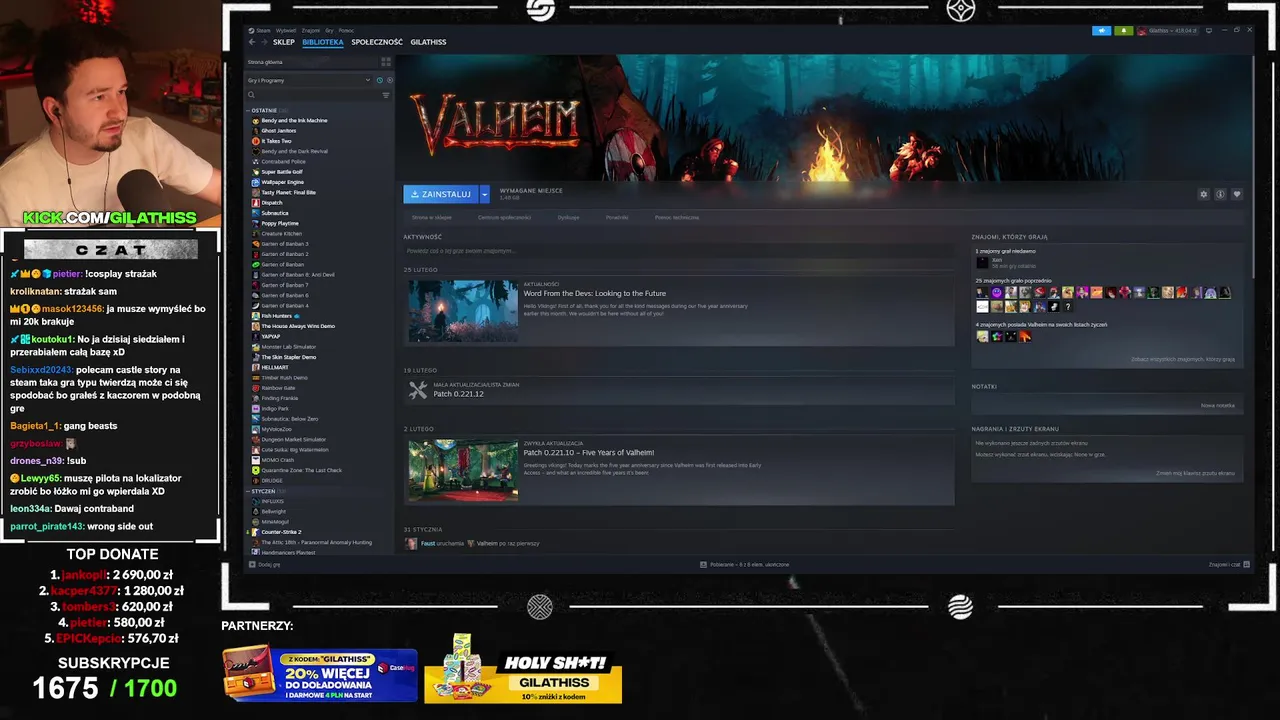Open the Patch 0.221.12 news entry

(x=680, y=391)
